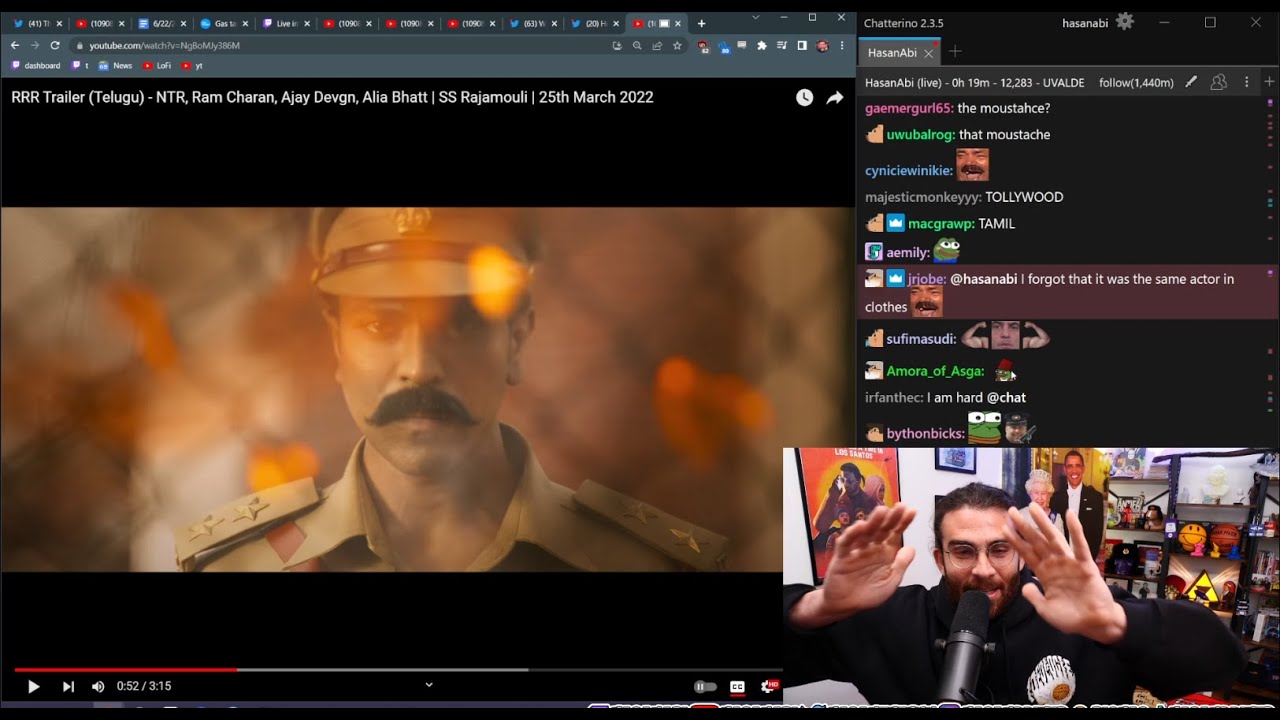Open media controls playlist icon
Image resolution: width=1280 pixels, height=720 pixels.
pos(782,45)
